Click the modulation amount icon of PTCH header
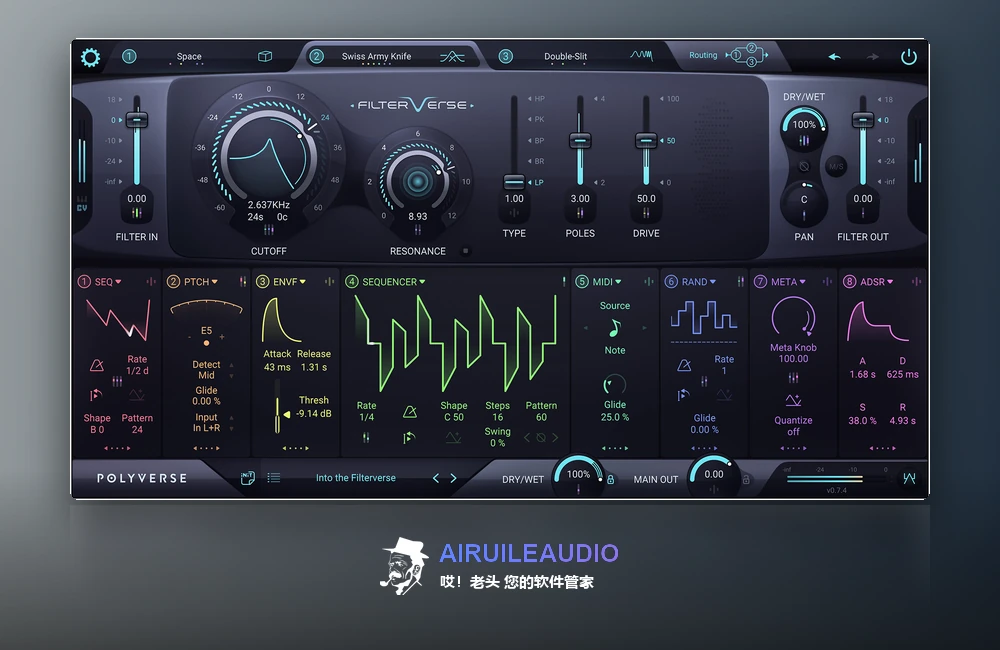Viewport: 1000px width, 650px height. (242, 282)
